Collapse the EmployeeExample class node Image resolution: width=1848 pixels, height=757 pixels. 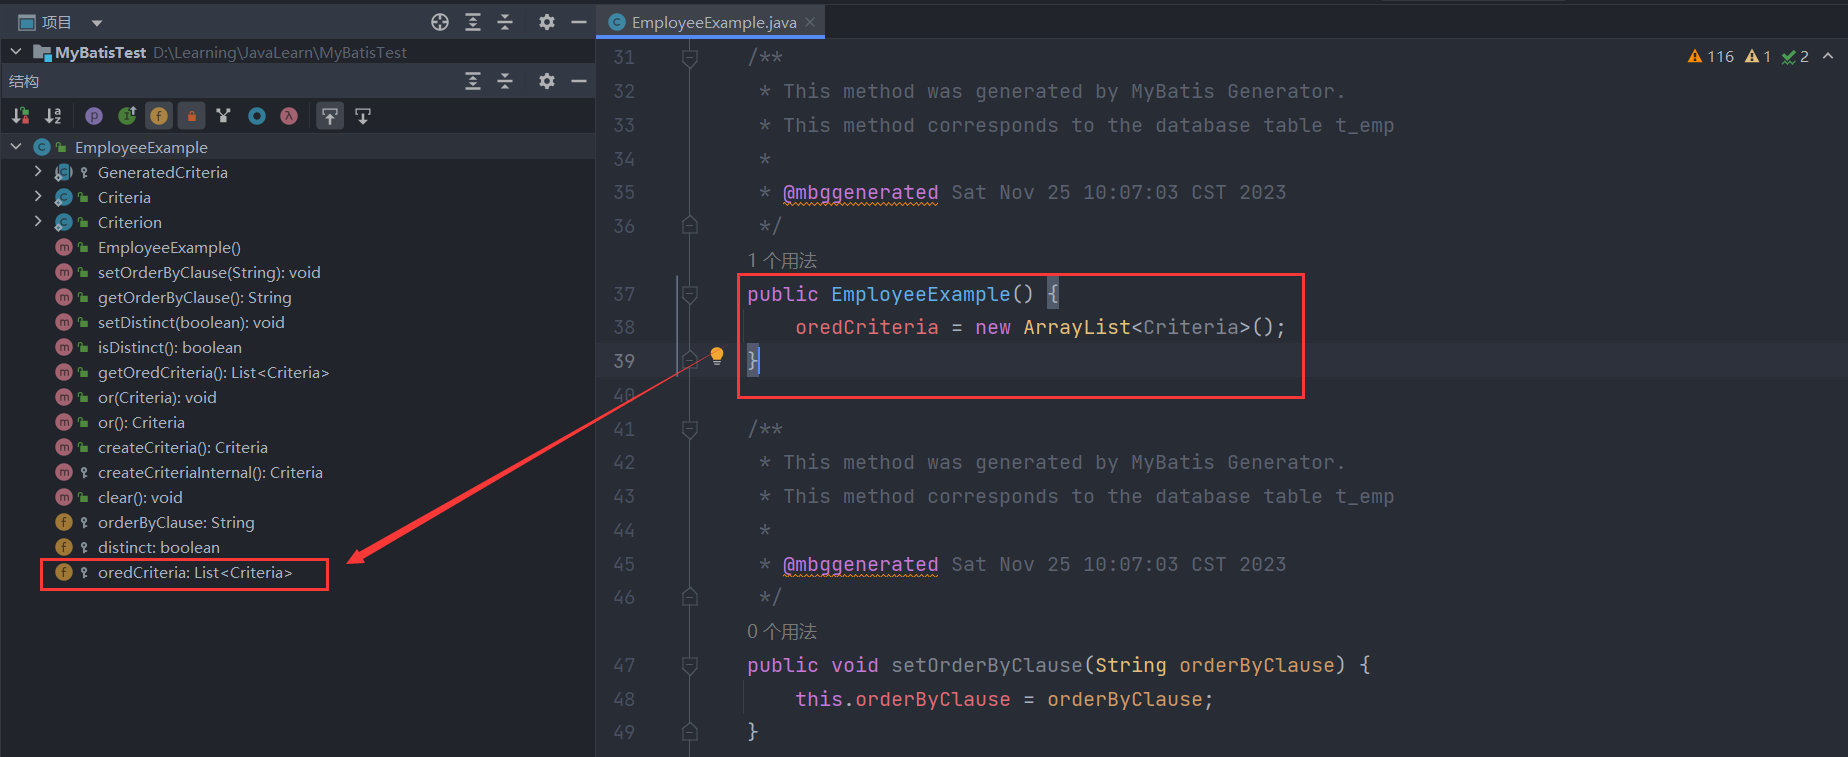tap(16, 146)
